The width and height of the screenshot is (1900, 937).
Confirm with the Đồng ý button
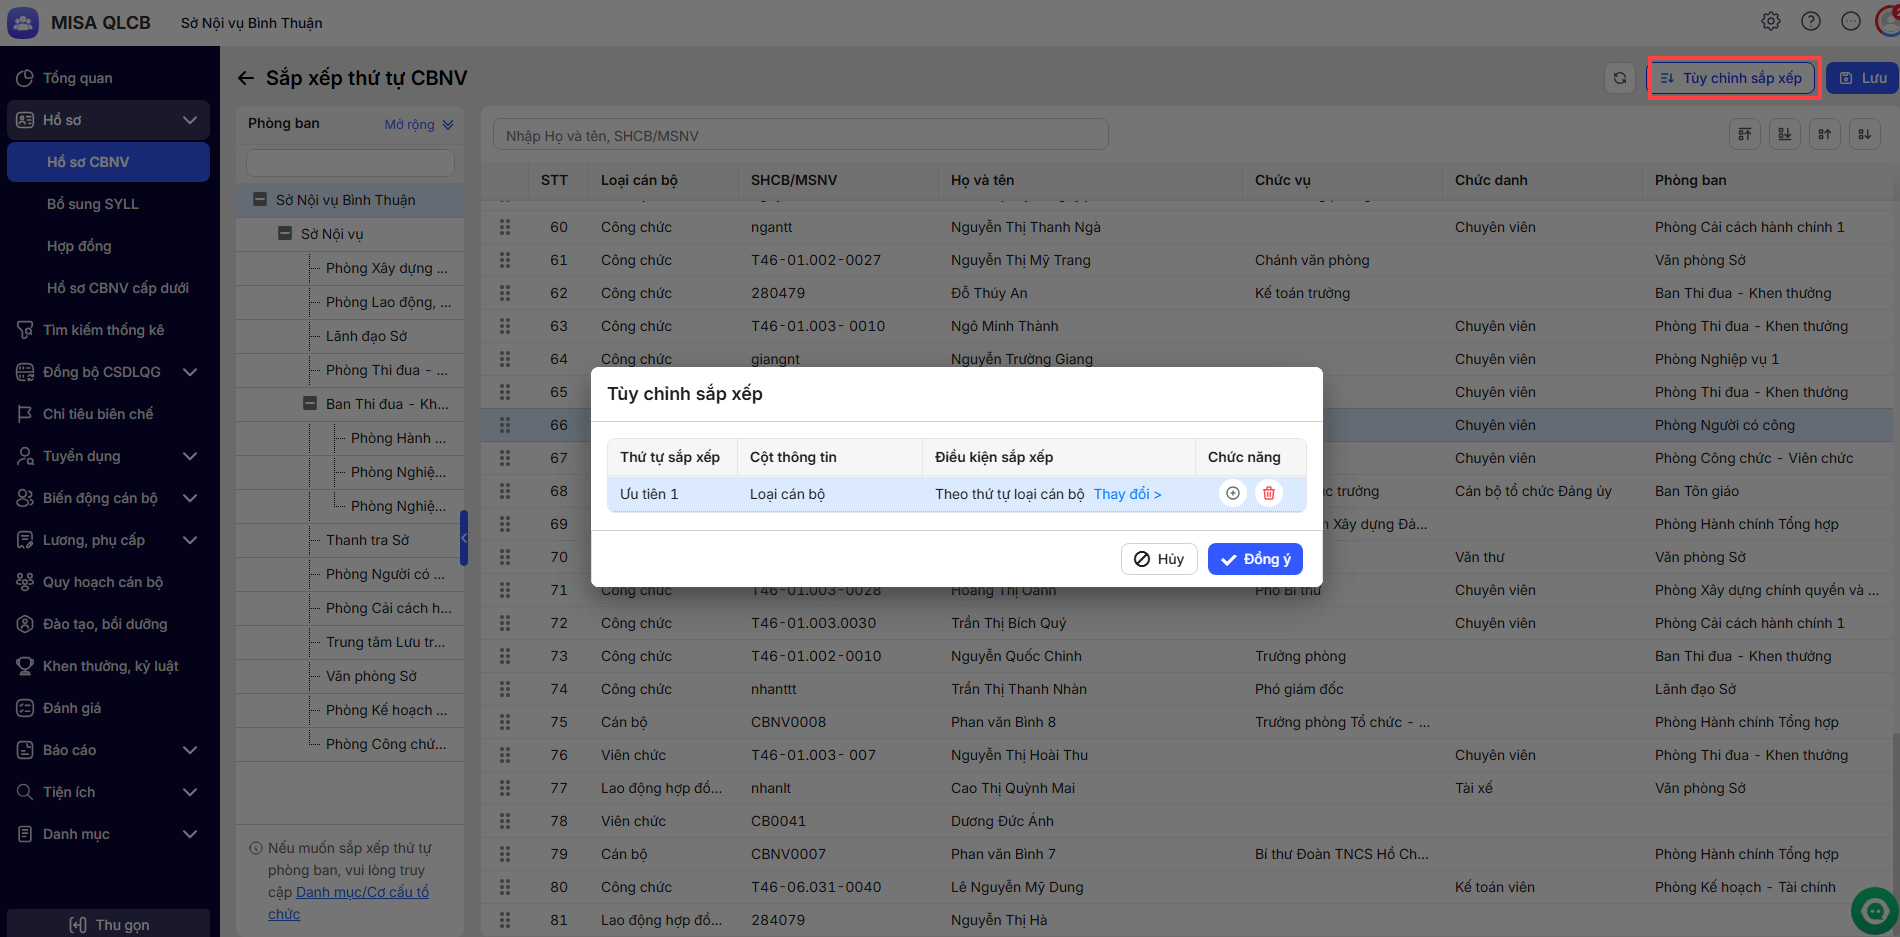tap(1254, 559)
